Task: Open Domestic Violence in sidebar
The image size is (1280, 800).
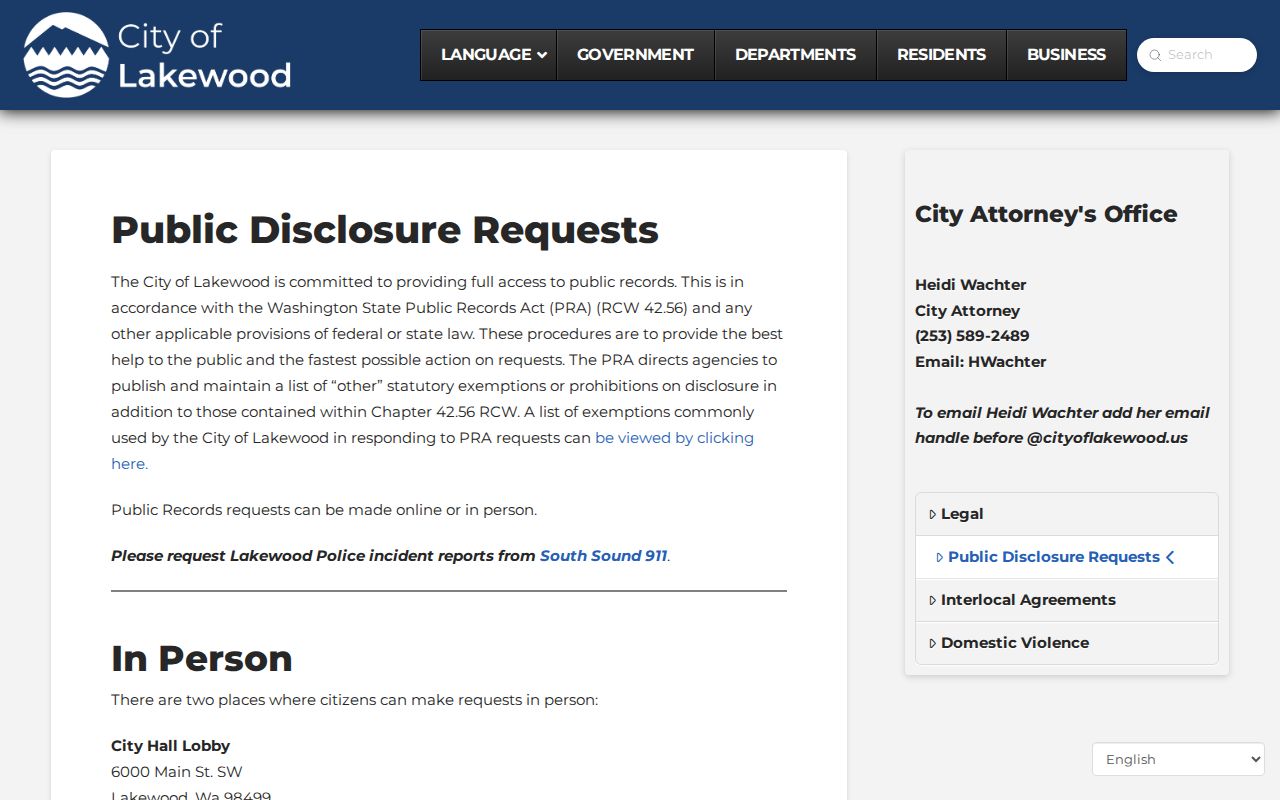Action: 1067,643
